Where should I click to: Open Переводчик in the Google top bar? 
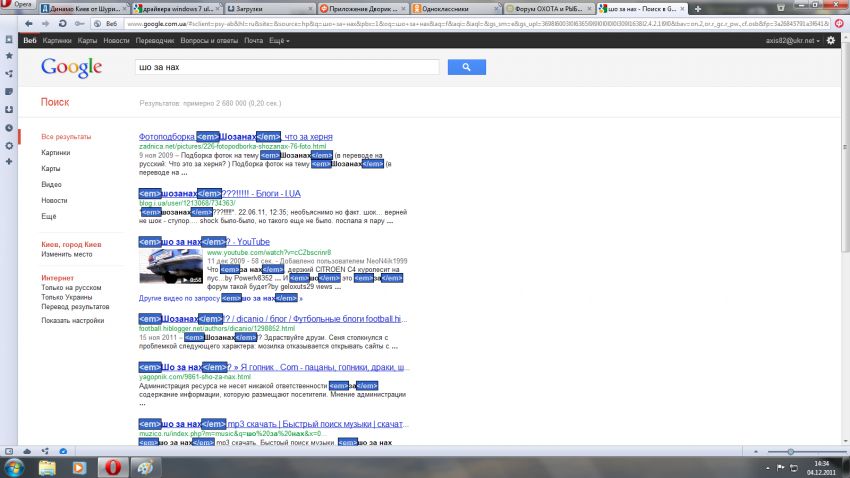(x=154, y=41)
